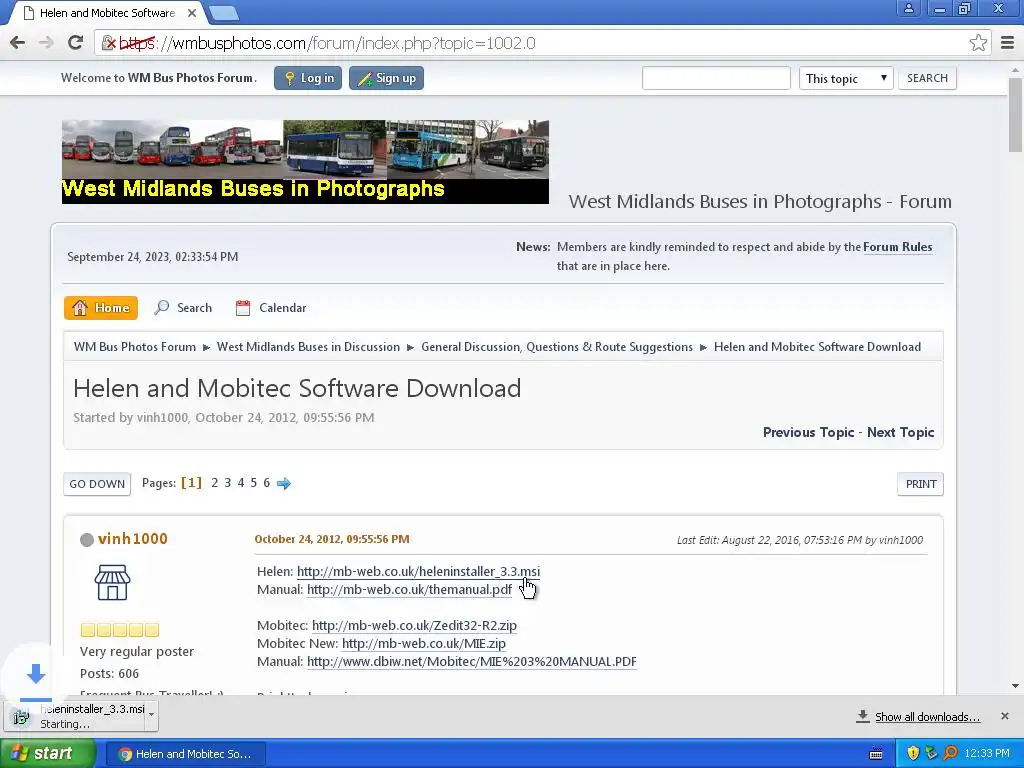The width and height of the screenshot is (1024, 768).
Task: Open page 4 of the topic
Action: (240, 483)
